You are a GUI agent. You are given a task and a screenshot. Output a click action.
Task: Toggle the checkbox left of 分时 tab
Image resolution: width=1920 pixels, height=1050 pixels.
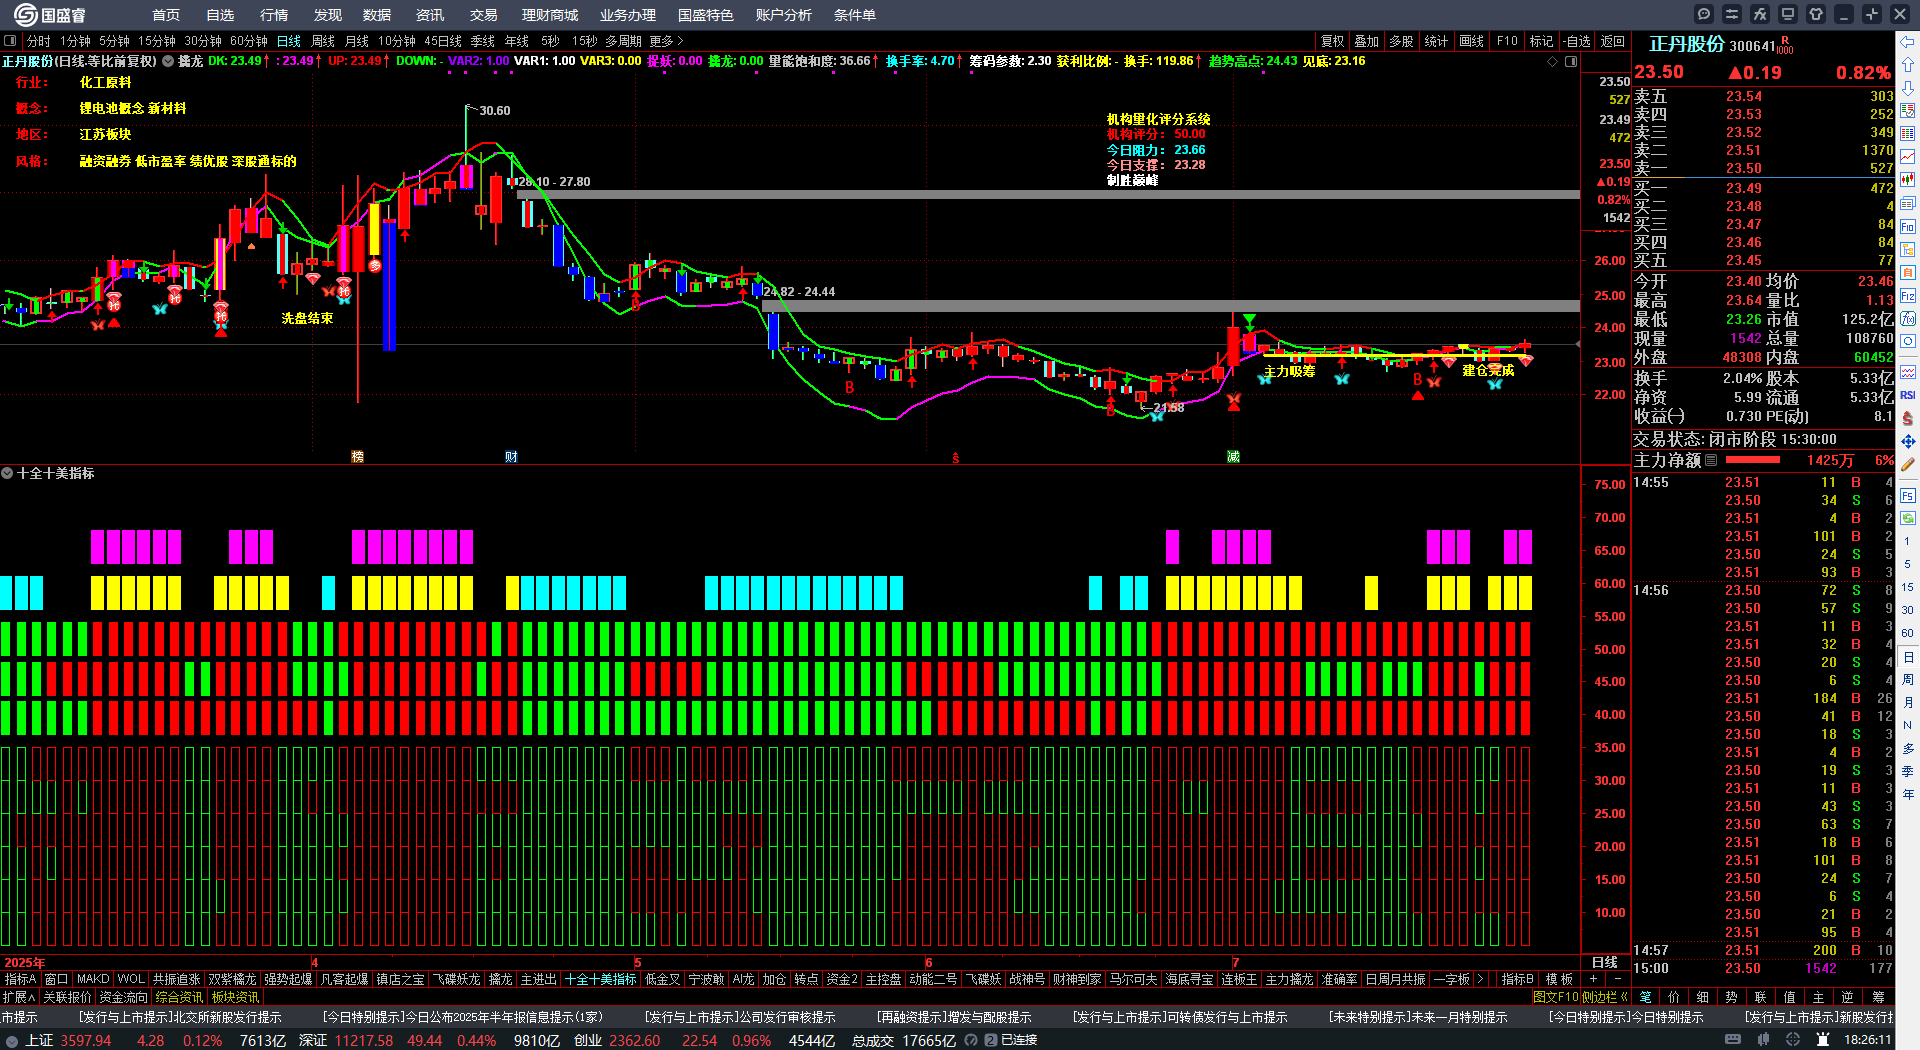point(10,41)
